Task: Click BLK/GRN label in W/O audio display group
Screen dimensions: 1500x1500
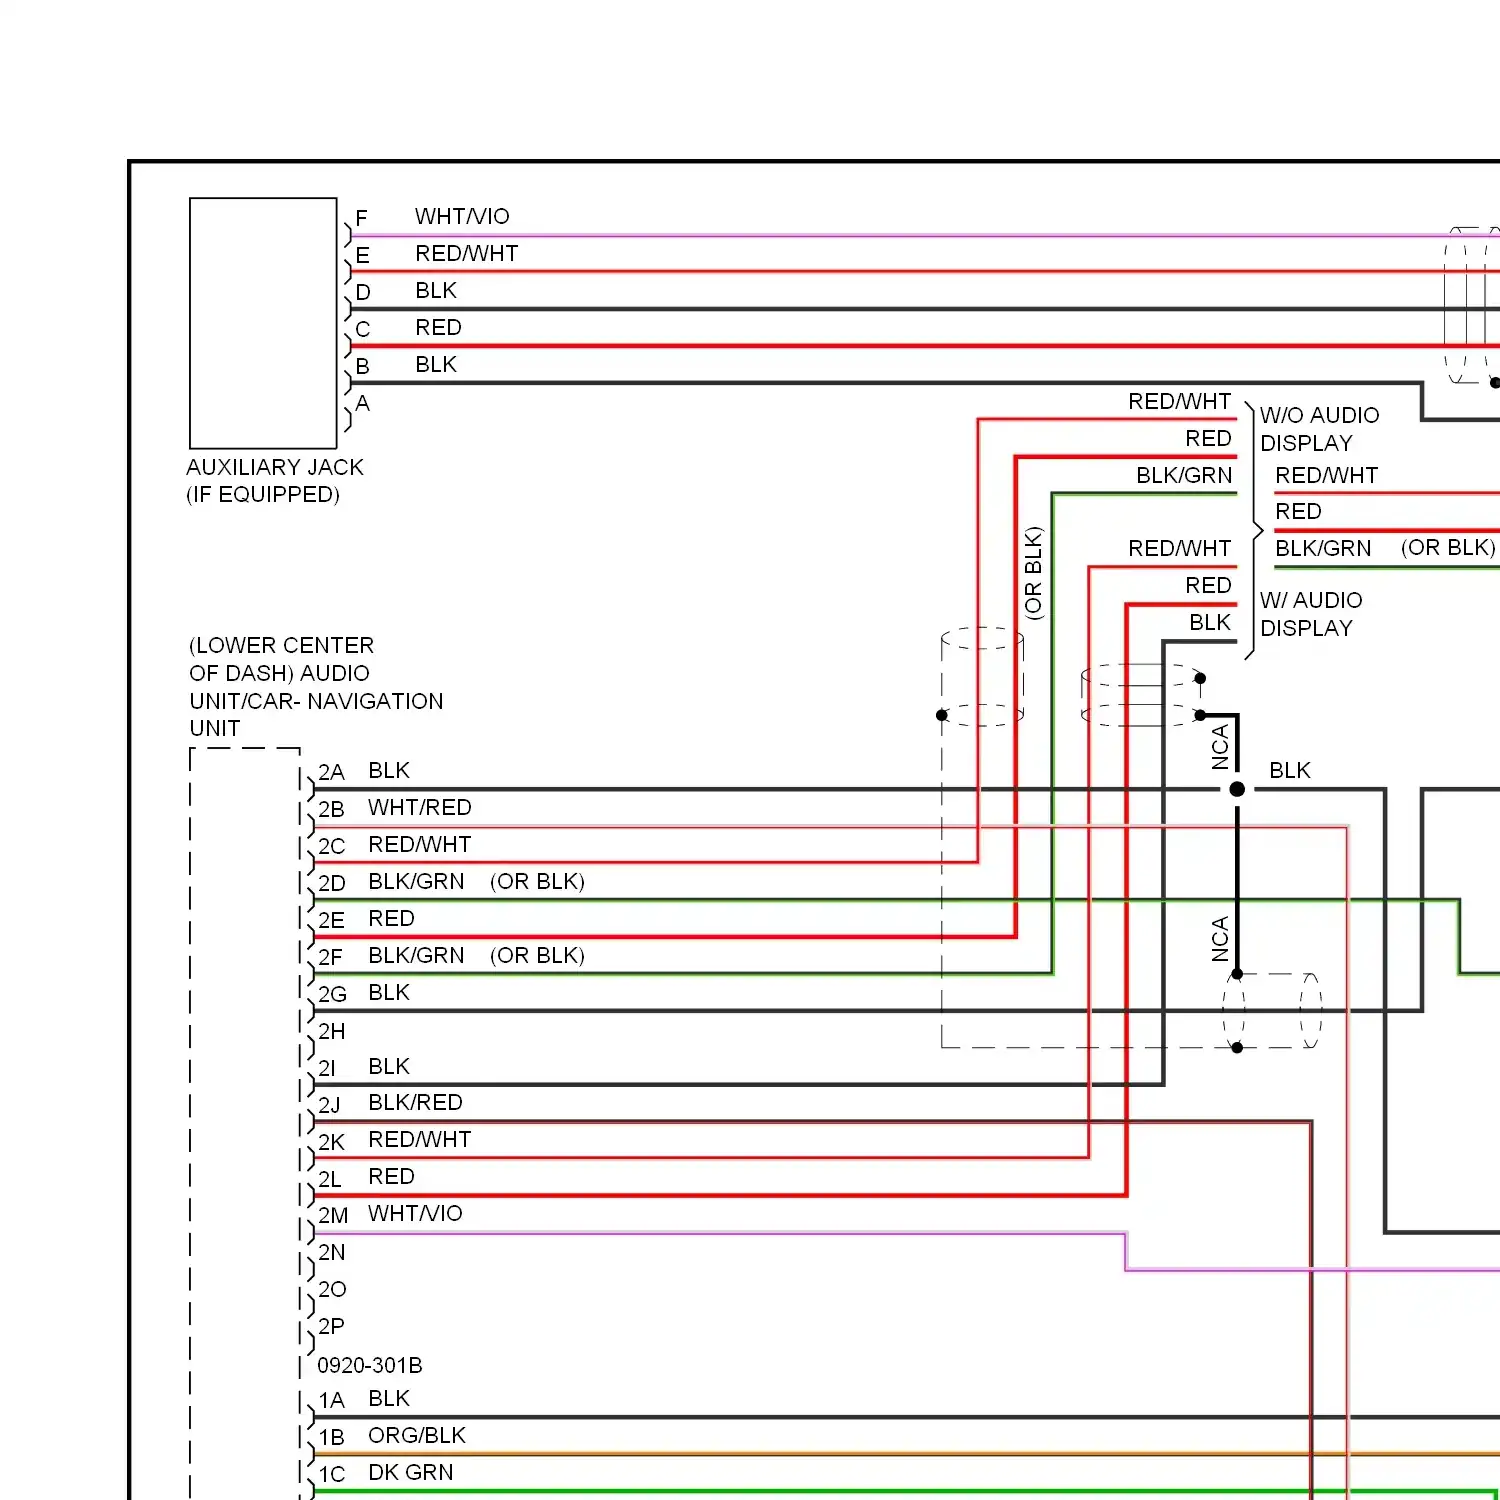Action: [1184, 475]
